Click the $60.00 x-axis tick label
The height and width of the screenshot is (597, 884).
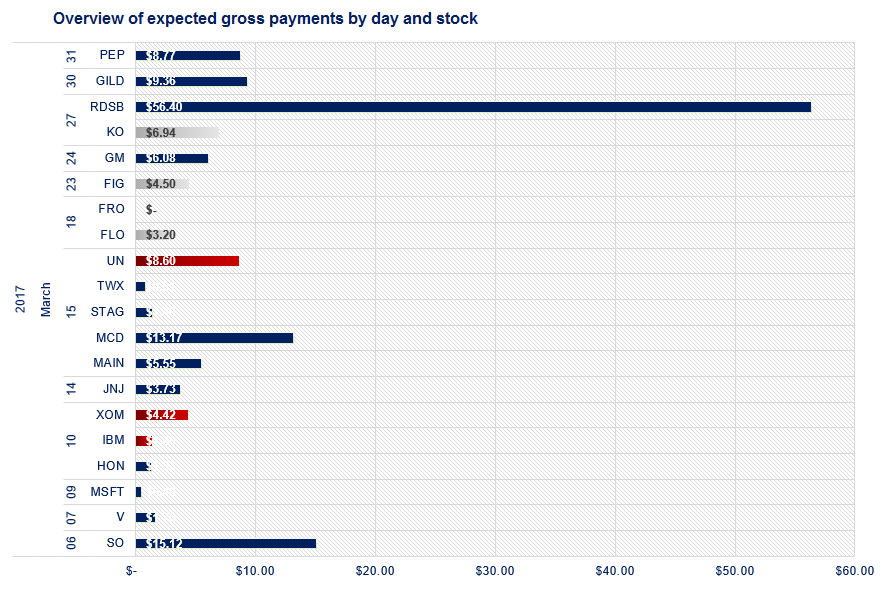[855, 571]
